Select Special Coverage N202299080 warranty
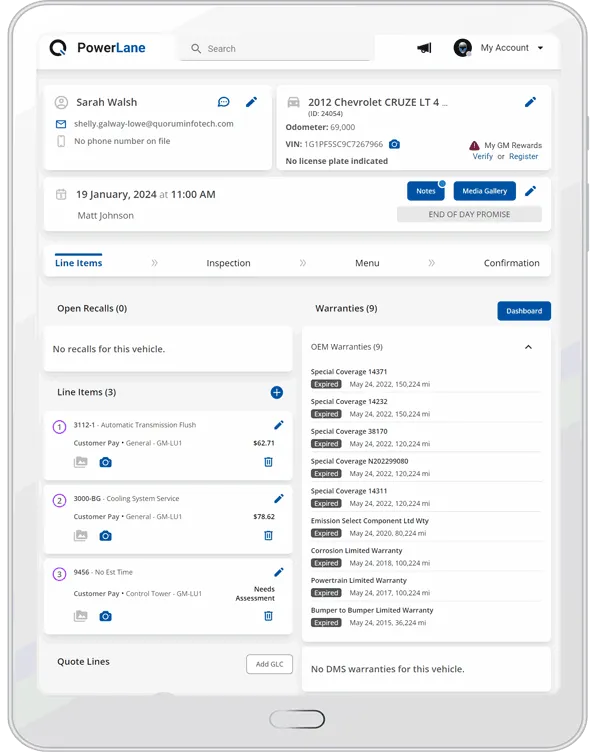This screenshot has width=600, height=754. (426, 467)
